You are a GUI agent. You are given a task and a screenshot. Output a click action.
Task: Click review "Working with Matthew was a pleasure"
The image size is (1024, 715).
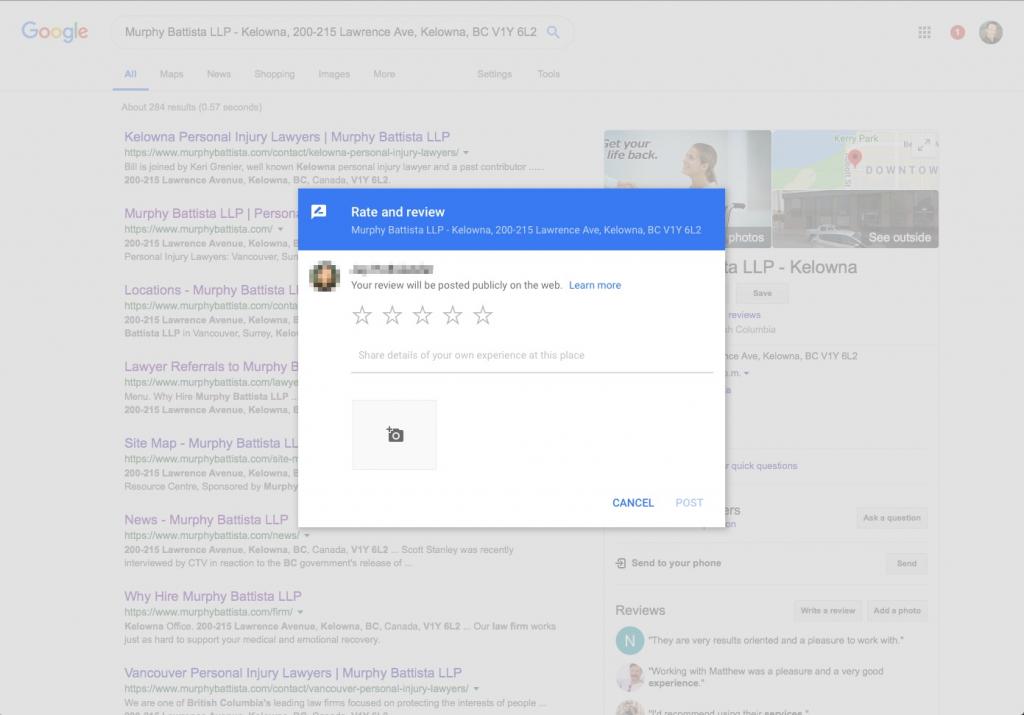[x=765, y=677]
